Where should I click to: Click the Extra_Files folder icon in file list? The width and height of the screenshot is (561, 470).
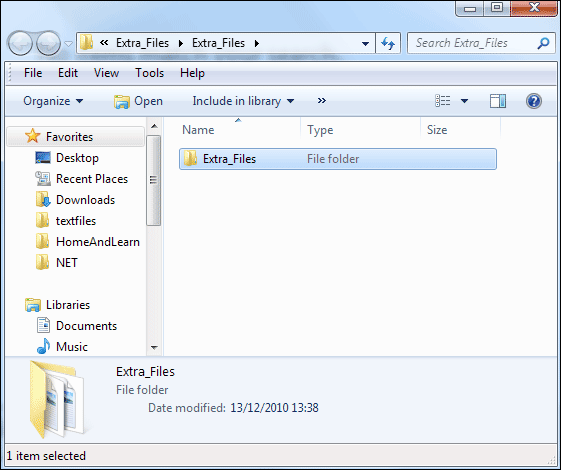point(190,158)
